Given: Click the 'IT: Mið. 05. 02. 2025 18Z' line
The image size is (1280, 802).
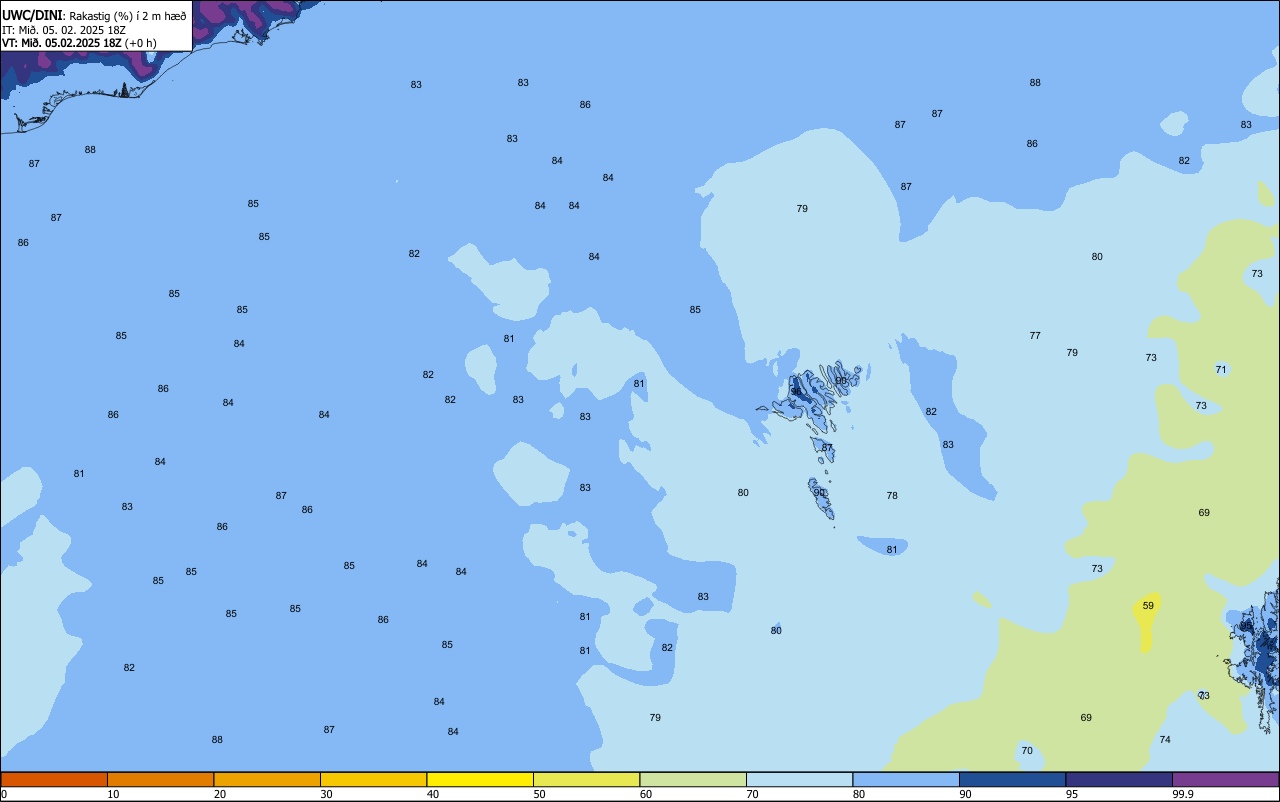Looking at the screenshot, I should [64, 29].
